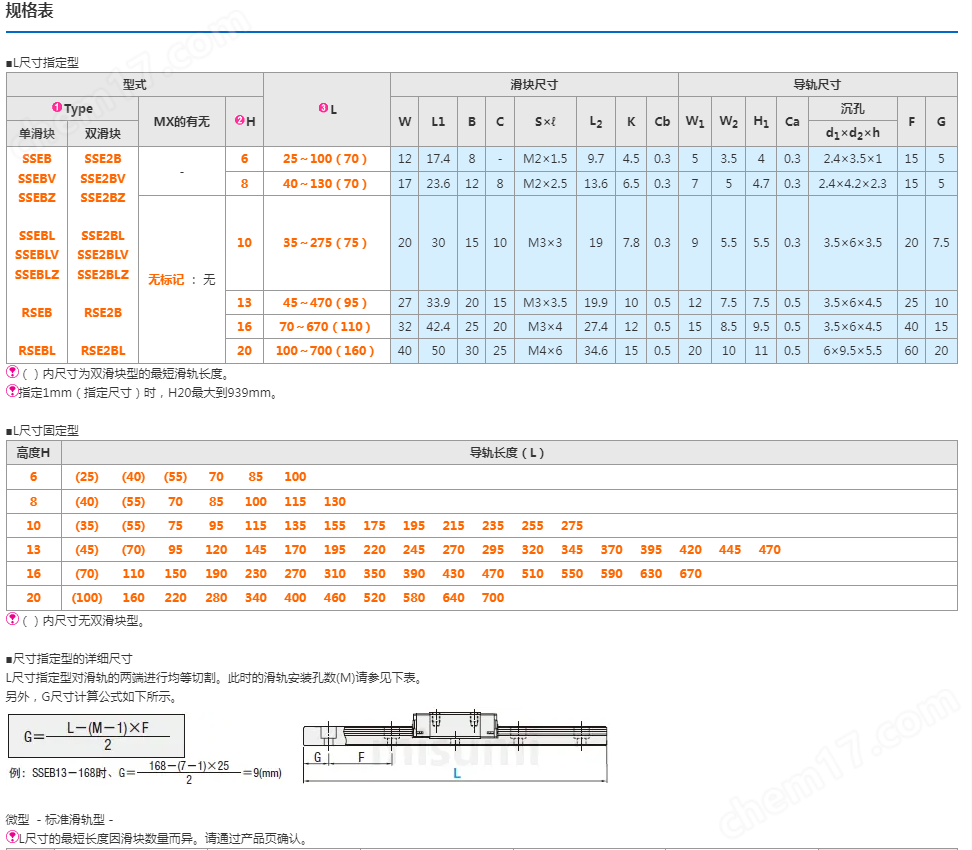972x850 pixels.
Task: Click the MX的有无 header cell
Action: coord(182,122)
